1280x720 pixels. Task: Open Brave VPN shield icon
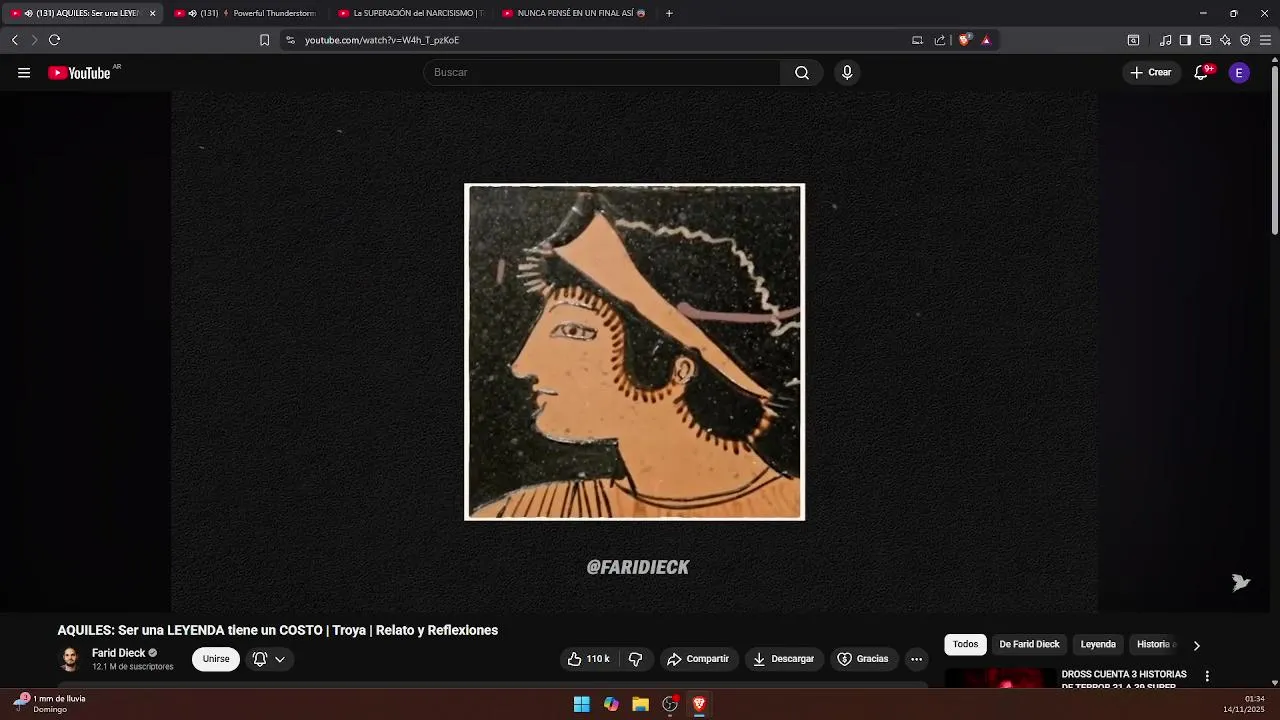click(x=1245, y=40)
